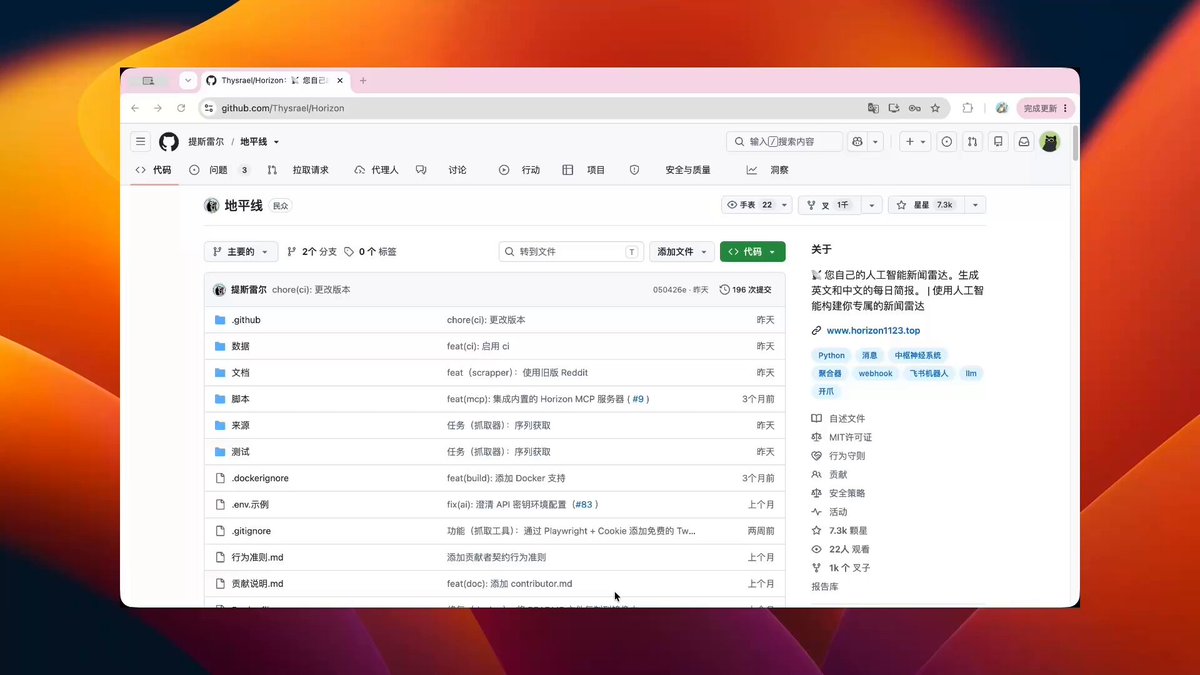The height and width of the screenshot is (675, 1200).
Task: Click the llm topic tag
Action: (x=970, y=373)
